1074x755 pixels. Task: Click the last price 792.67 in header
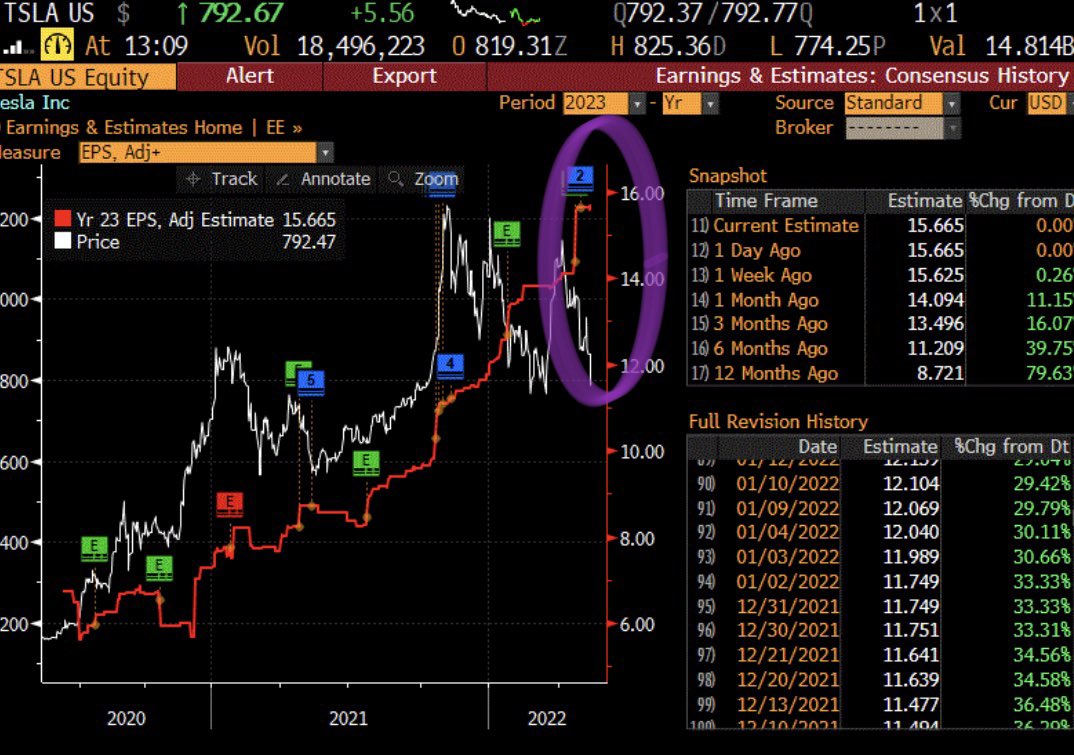240,13
